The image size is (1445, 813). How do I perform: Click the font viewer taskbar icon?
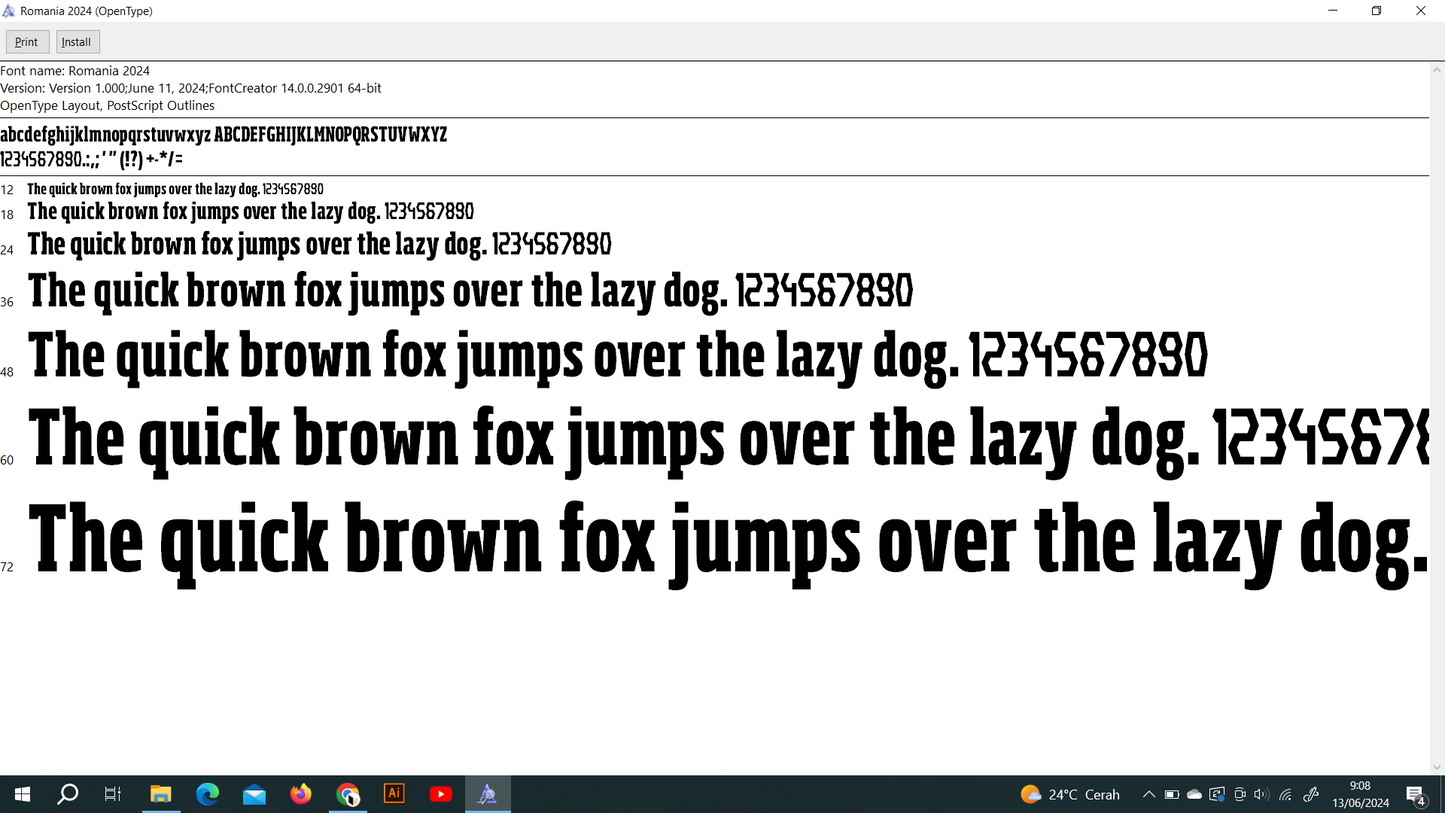487,795
